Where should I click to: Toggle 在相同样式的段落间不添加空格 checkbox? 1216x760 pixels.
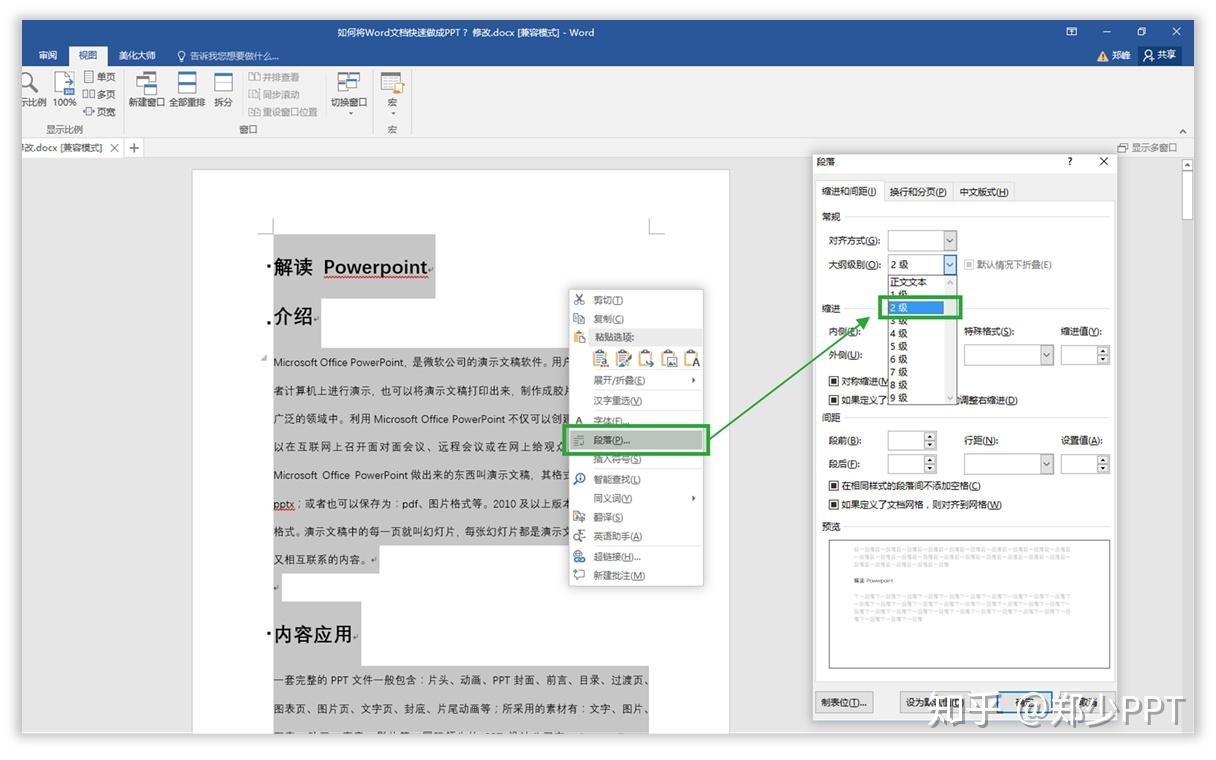834,486
